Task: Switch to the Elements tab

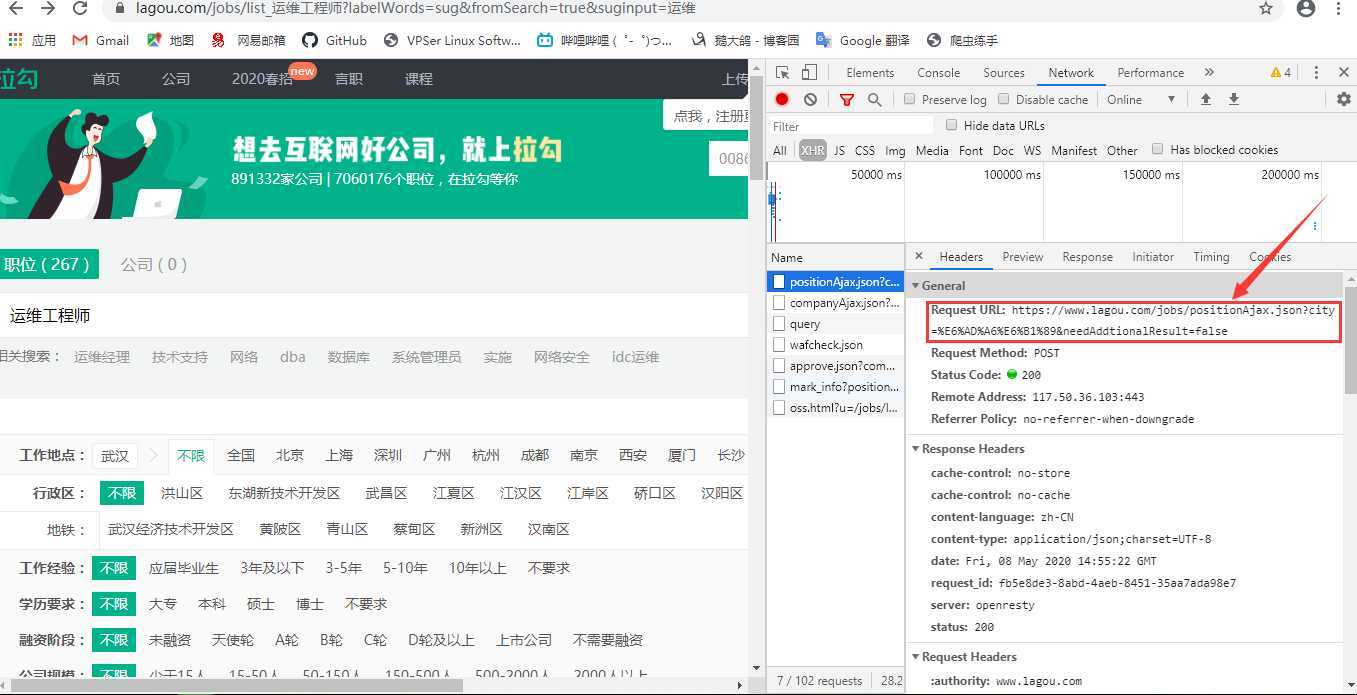Action: [x=870, y=73]
